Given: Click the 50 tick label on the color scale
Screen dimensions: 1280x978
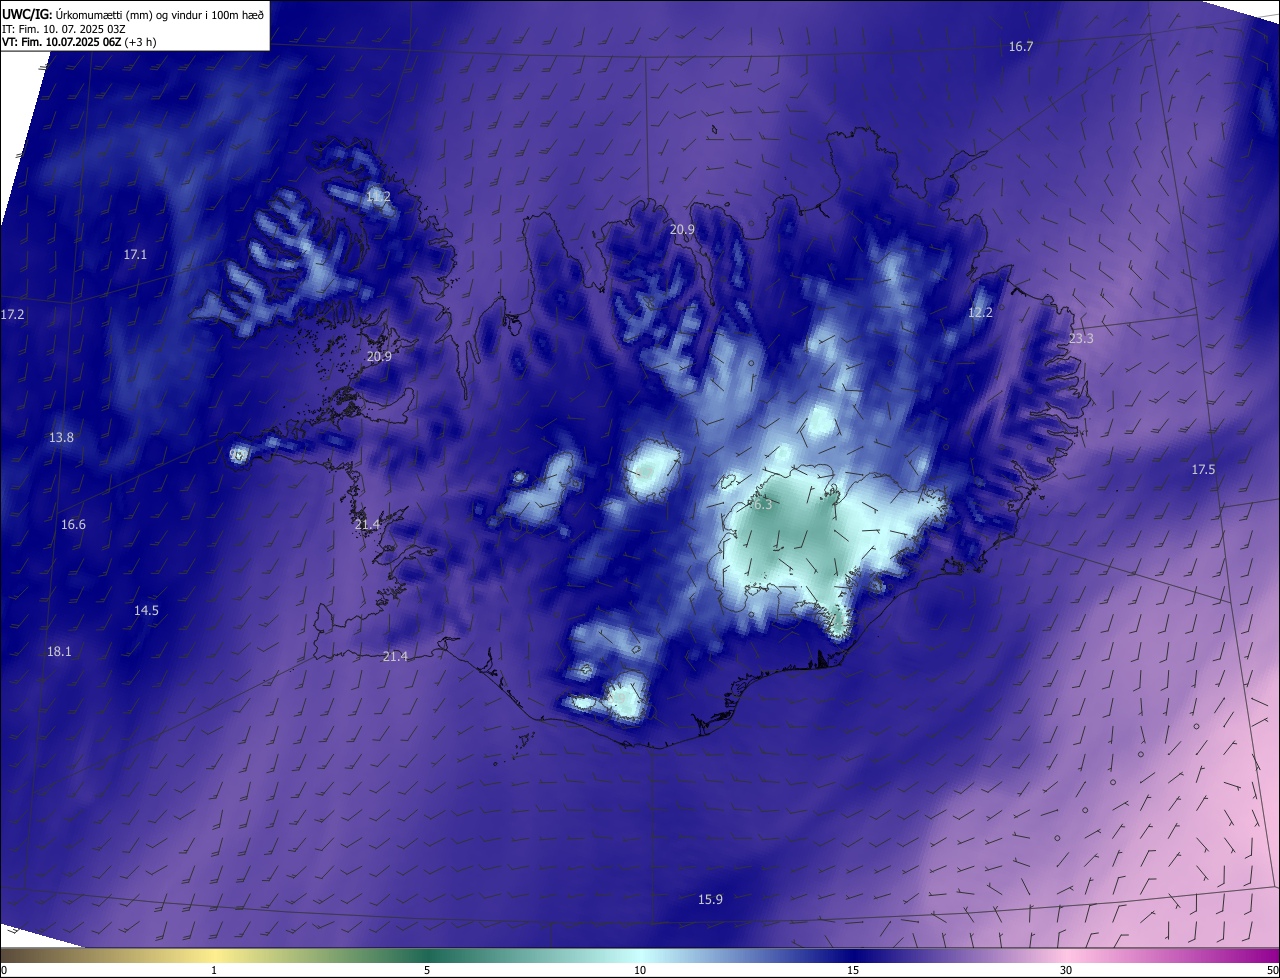Looking at the screenshot, I should click(x=1271, y=970).
